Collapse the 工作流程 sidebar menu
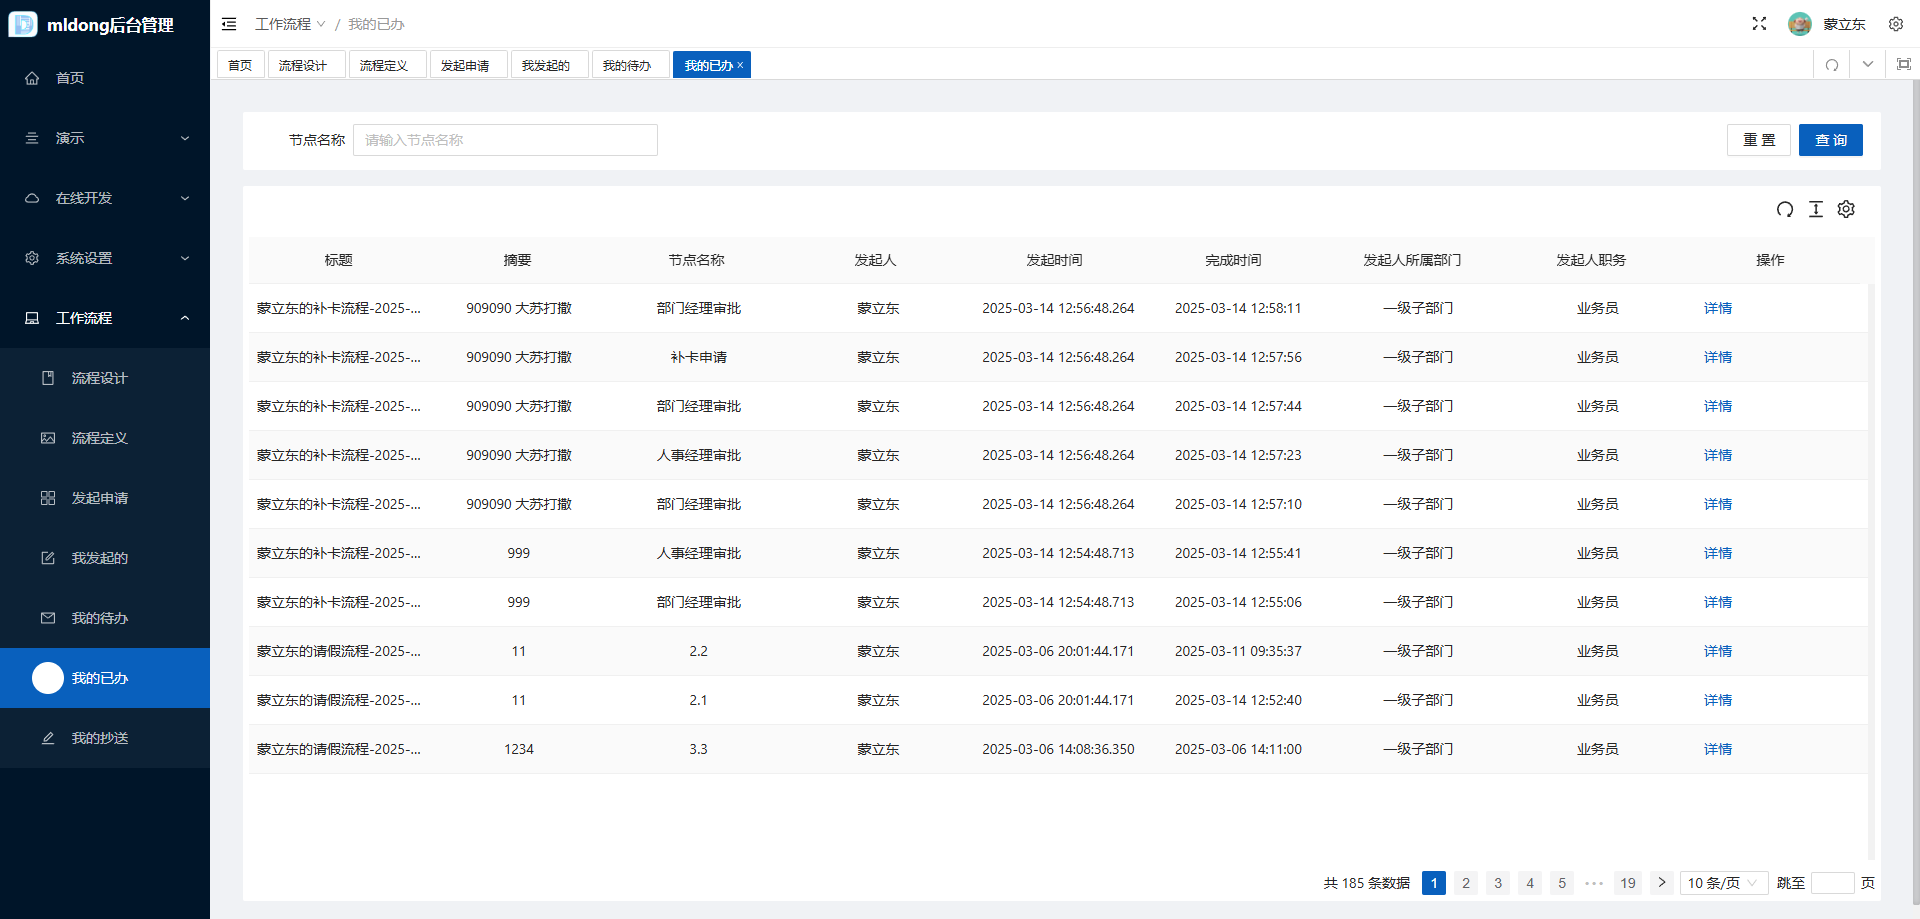The image size is (1920, 919). click(x=105, y=318)
